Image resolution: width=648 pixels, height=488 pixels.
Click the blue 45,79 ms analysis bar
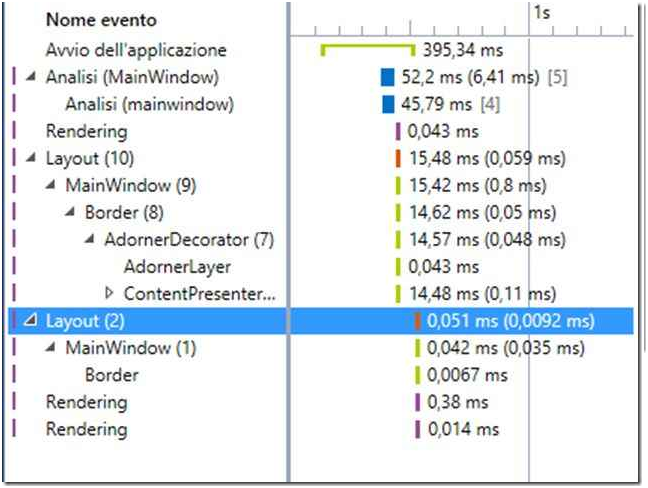click(388, 104)
